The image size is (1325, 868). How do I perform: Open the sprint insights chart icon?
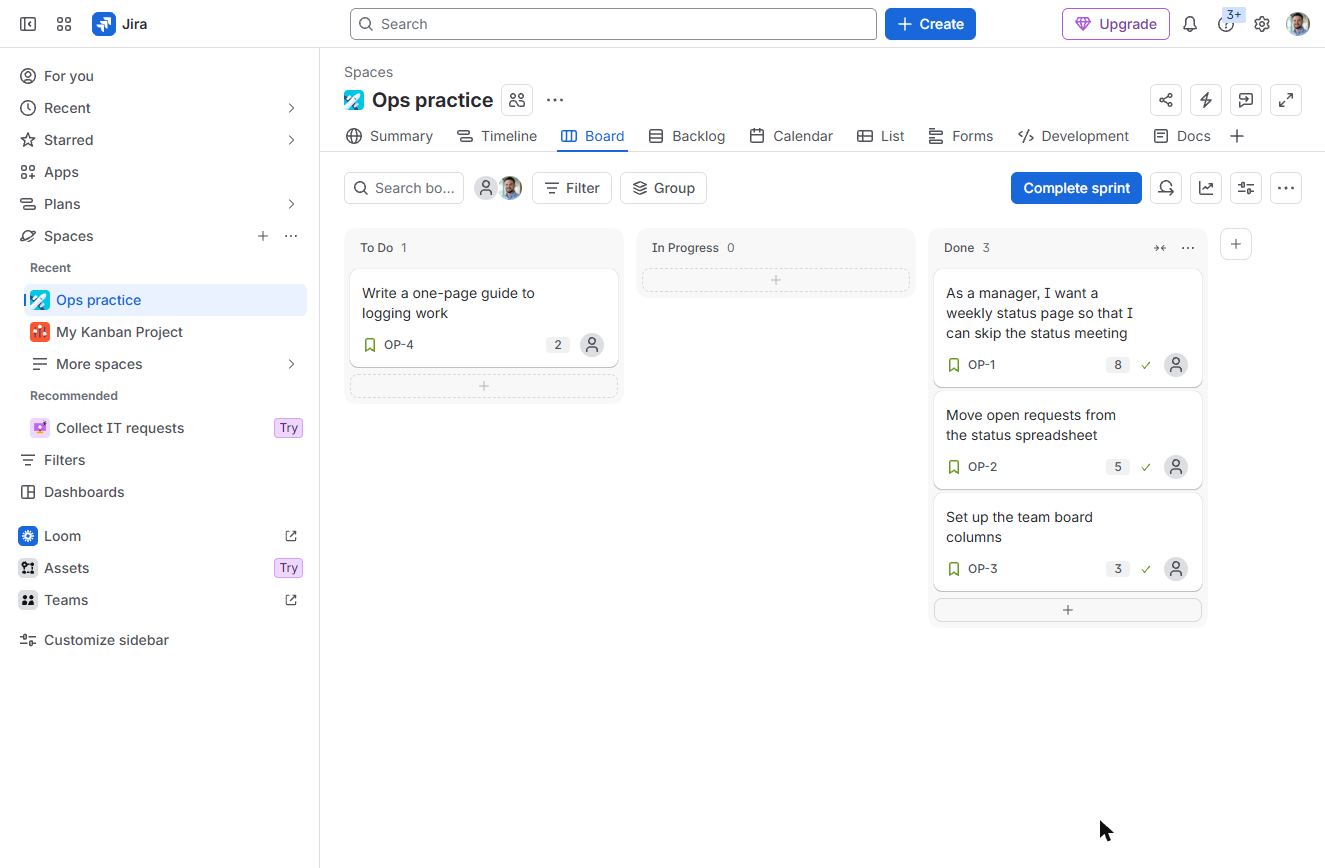[1207, 188]
